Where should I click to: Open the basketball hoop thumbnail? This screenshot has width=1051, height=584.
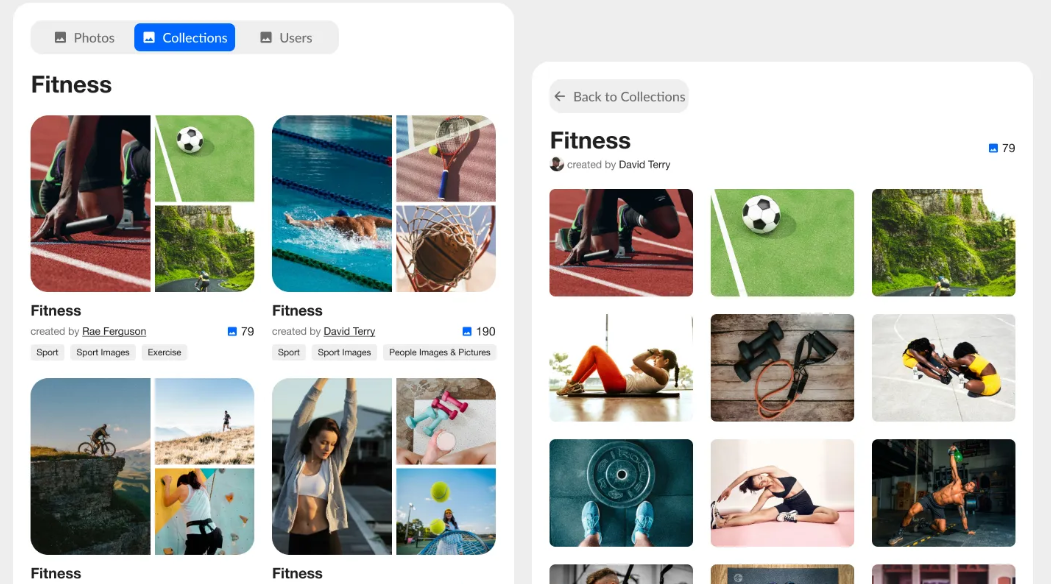click(446, 249)
